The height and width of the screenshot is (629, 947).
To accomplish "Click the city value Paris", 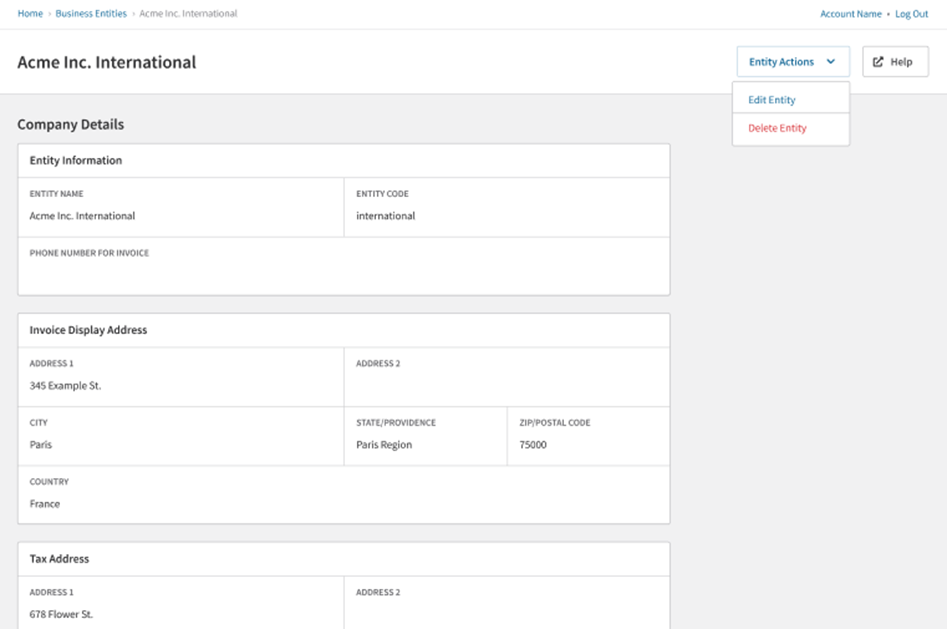I will coord(40,445).
